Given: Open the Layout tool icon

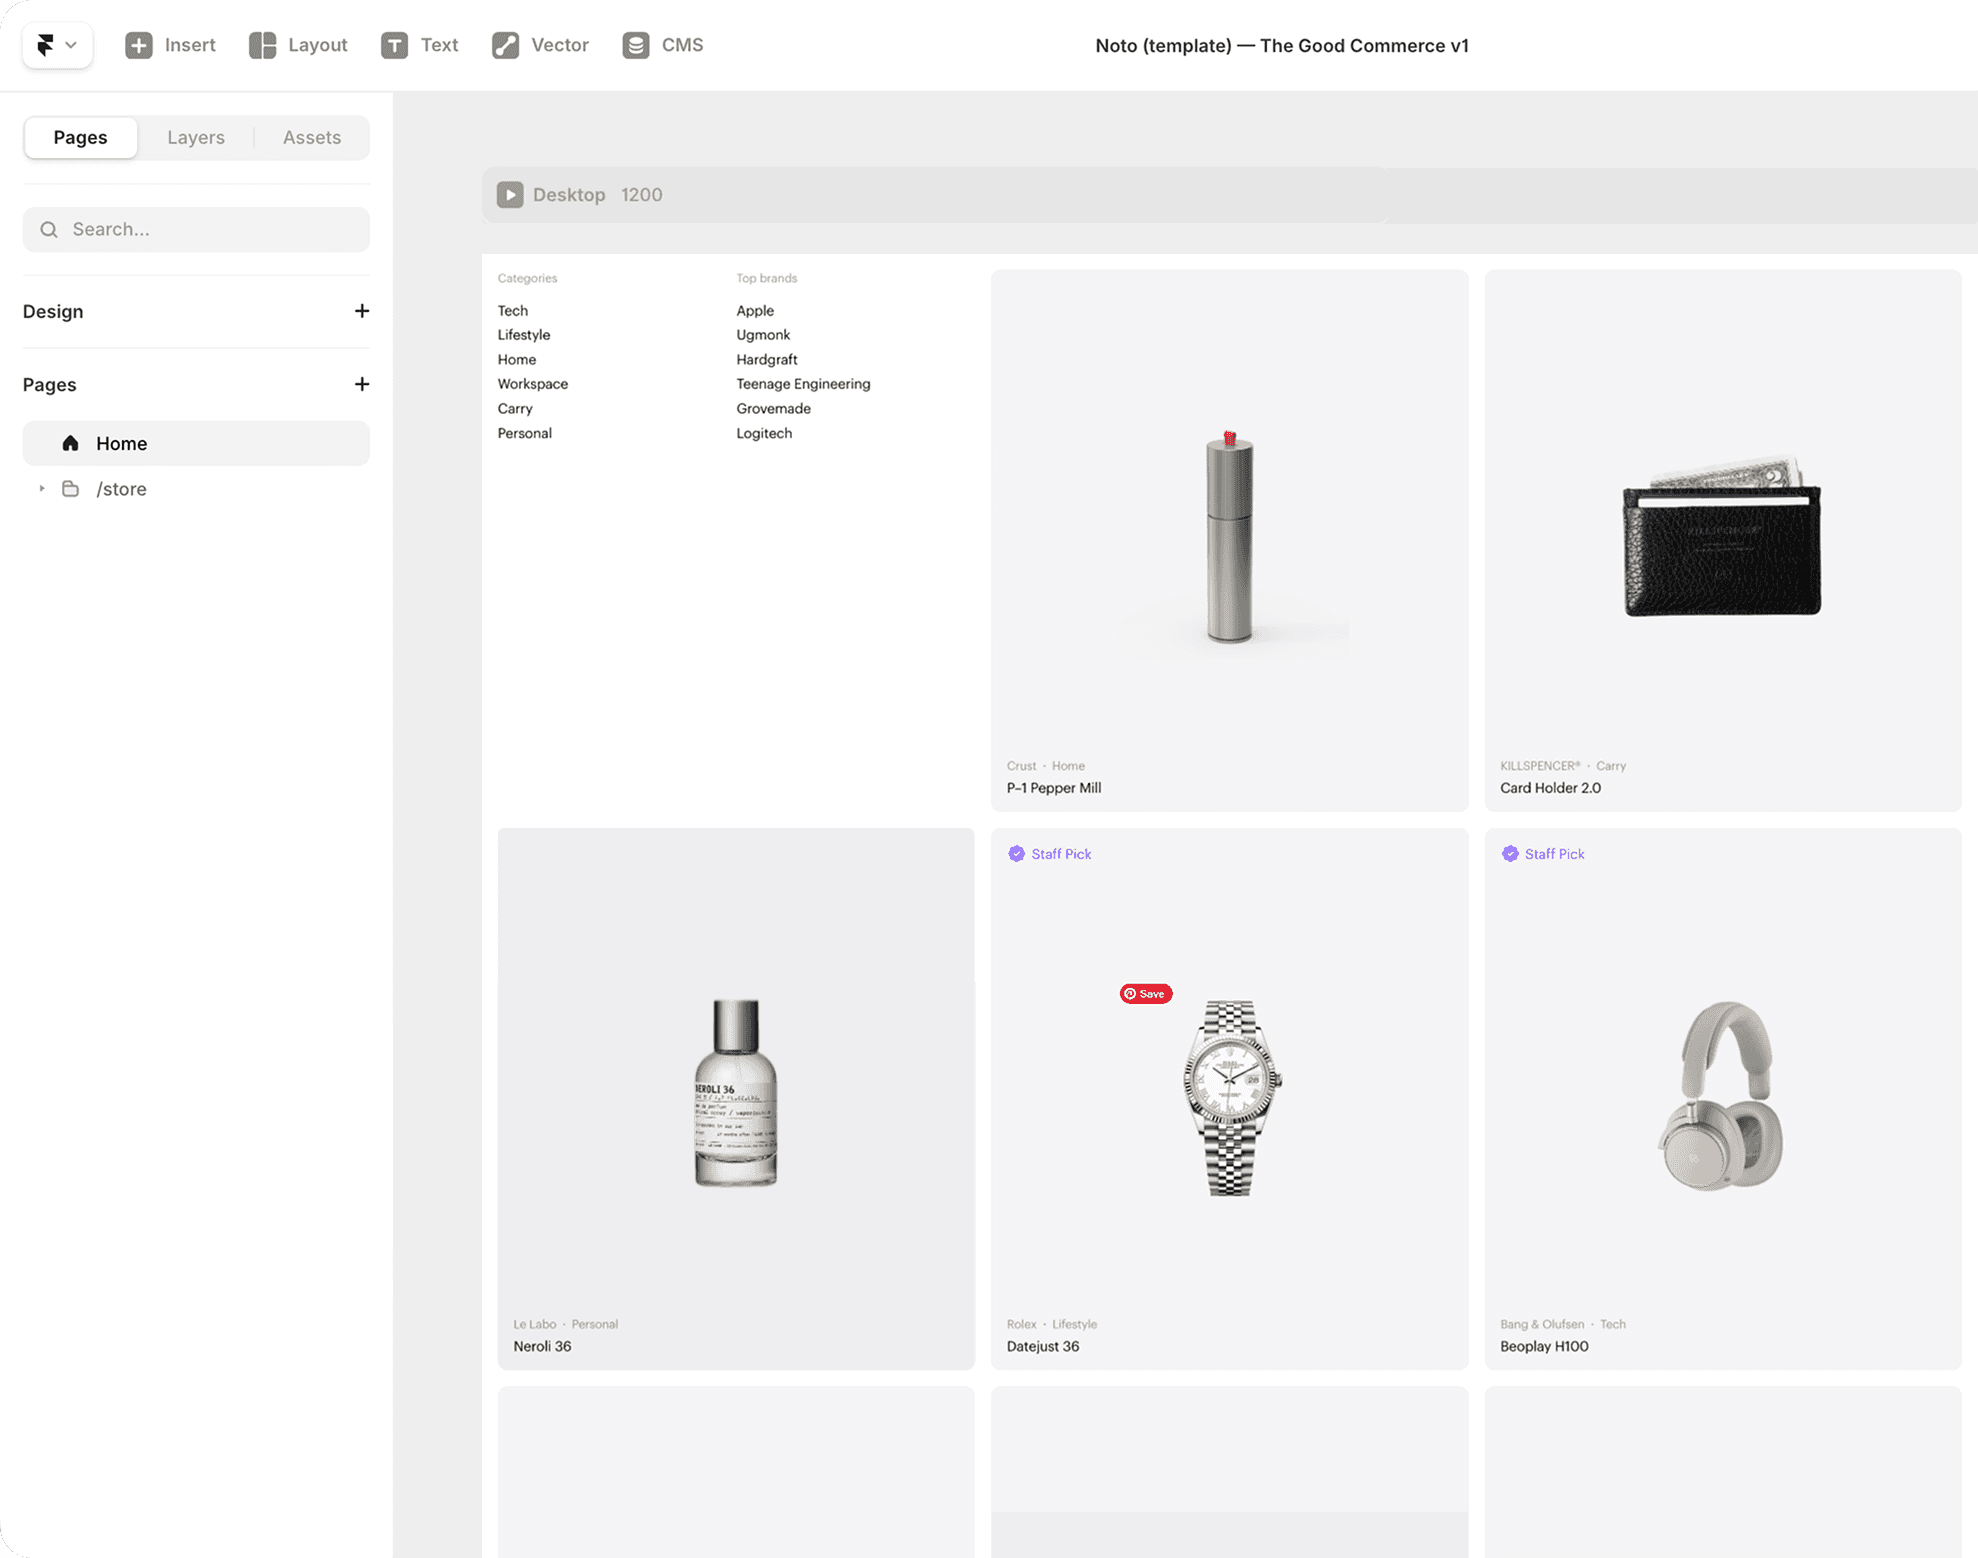Looking at the screenshot, I should pyautogui.click(x=262, y=45).
